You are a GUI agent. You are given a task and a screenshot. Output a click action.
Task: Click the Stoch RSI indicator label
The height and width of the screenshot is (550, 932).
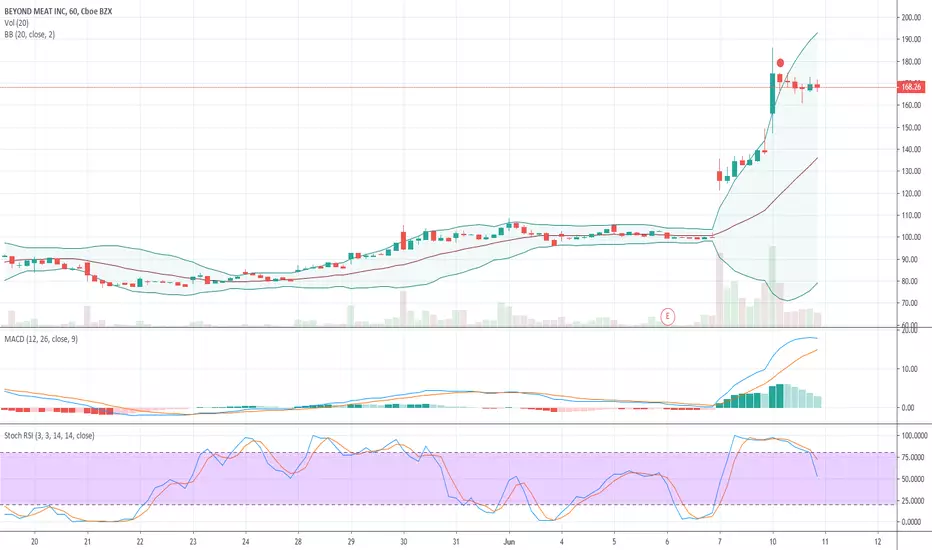(49, 436)
